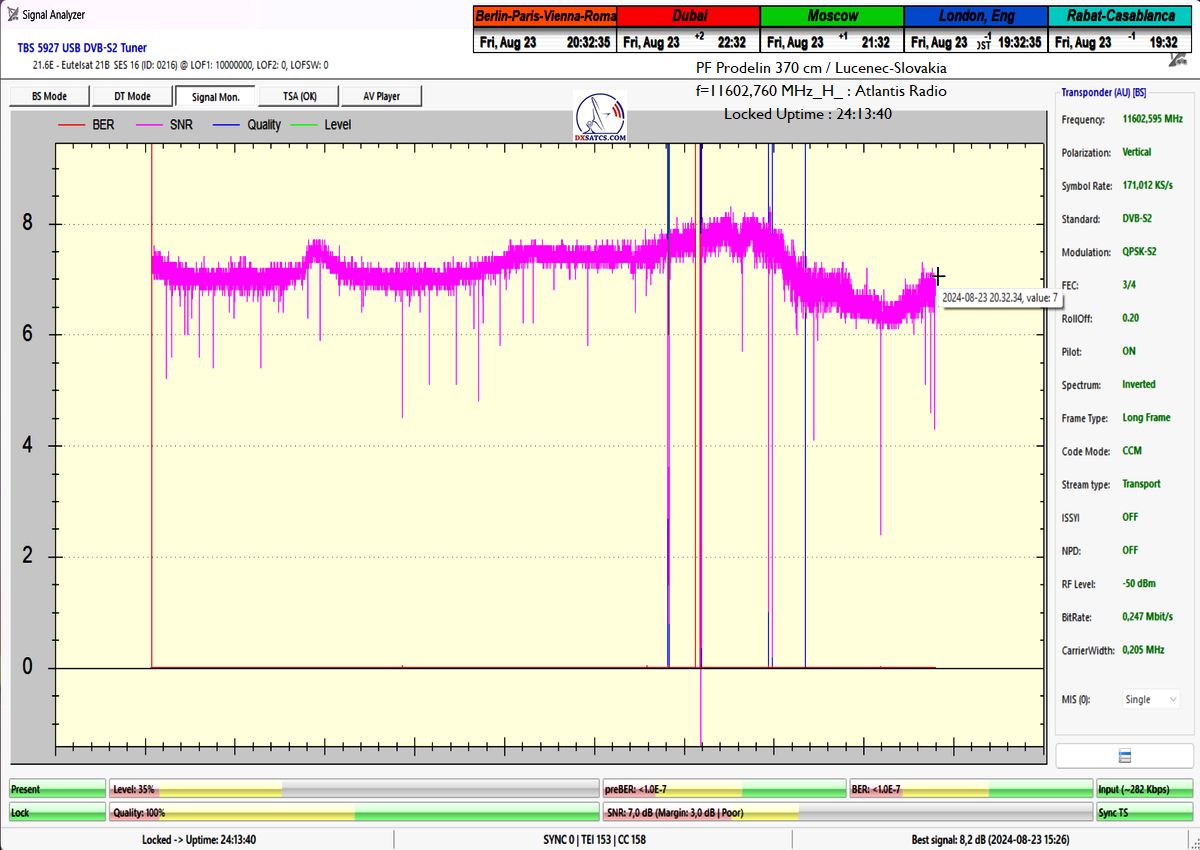The height and width of the screenshot is (850, 1200).
Task: Click the panel layout icon button below MIS
Action: (1124, 755)
